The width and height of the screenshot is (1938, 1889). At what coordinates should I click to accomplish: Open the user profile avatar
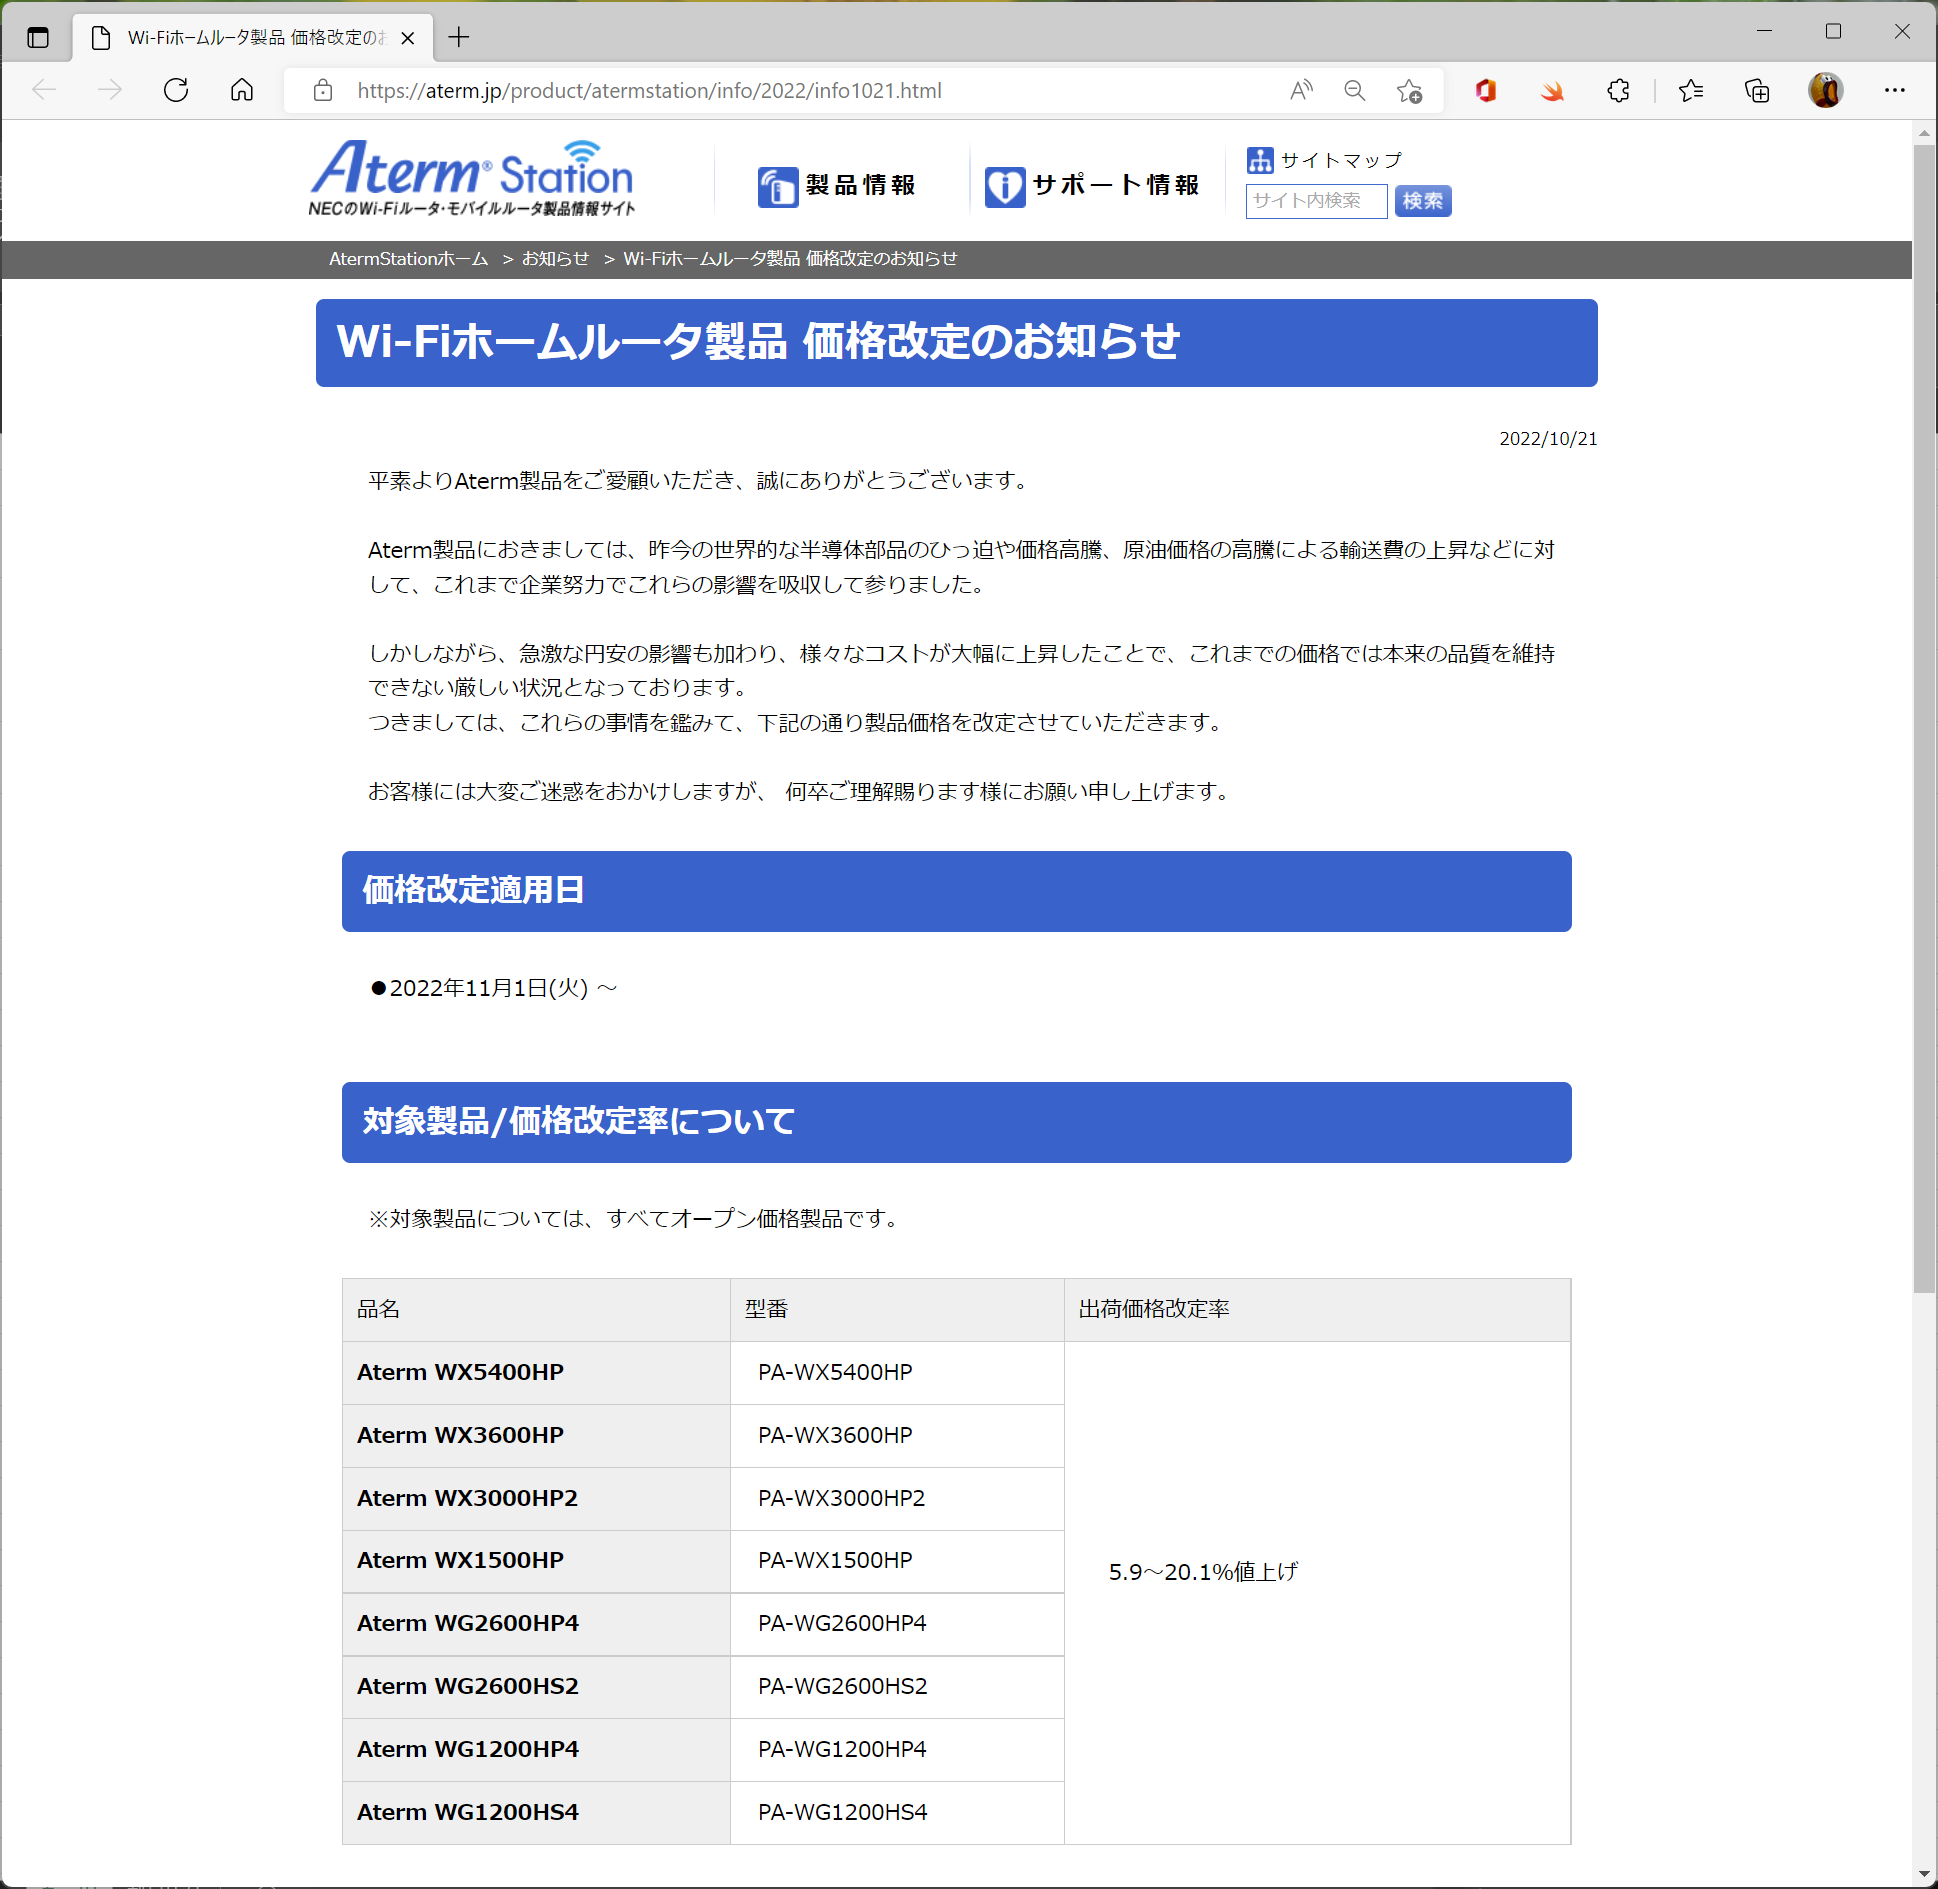[x=1825, y=91]
